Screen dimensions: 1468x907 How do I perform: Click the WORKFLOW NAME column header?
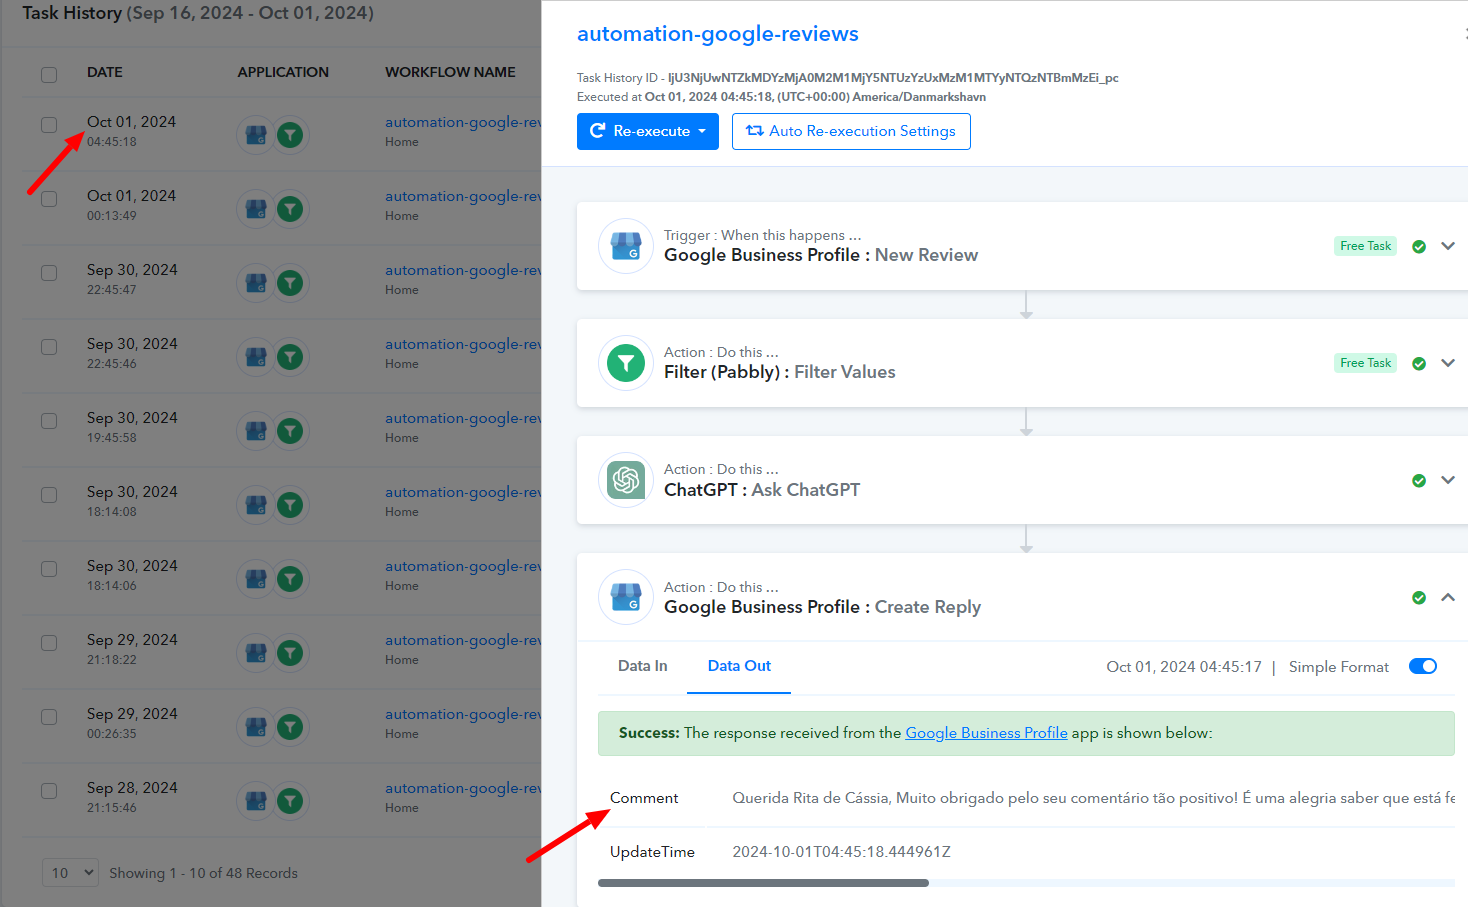(x=450, y=72)
